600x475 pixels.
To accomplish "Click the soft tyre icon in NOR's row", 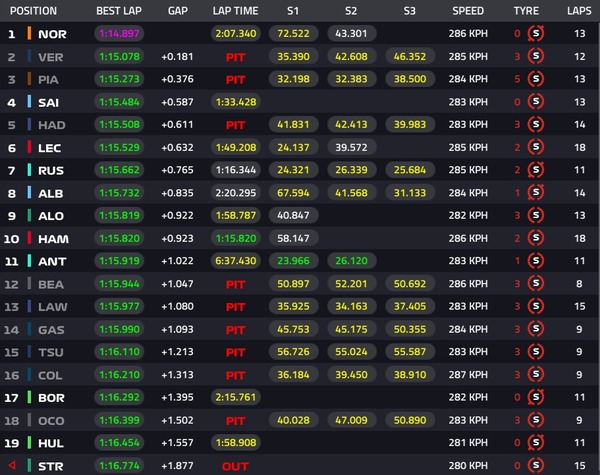I will (x=535, y=34).
